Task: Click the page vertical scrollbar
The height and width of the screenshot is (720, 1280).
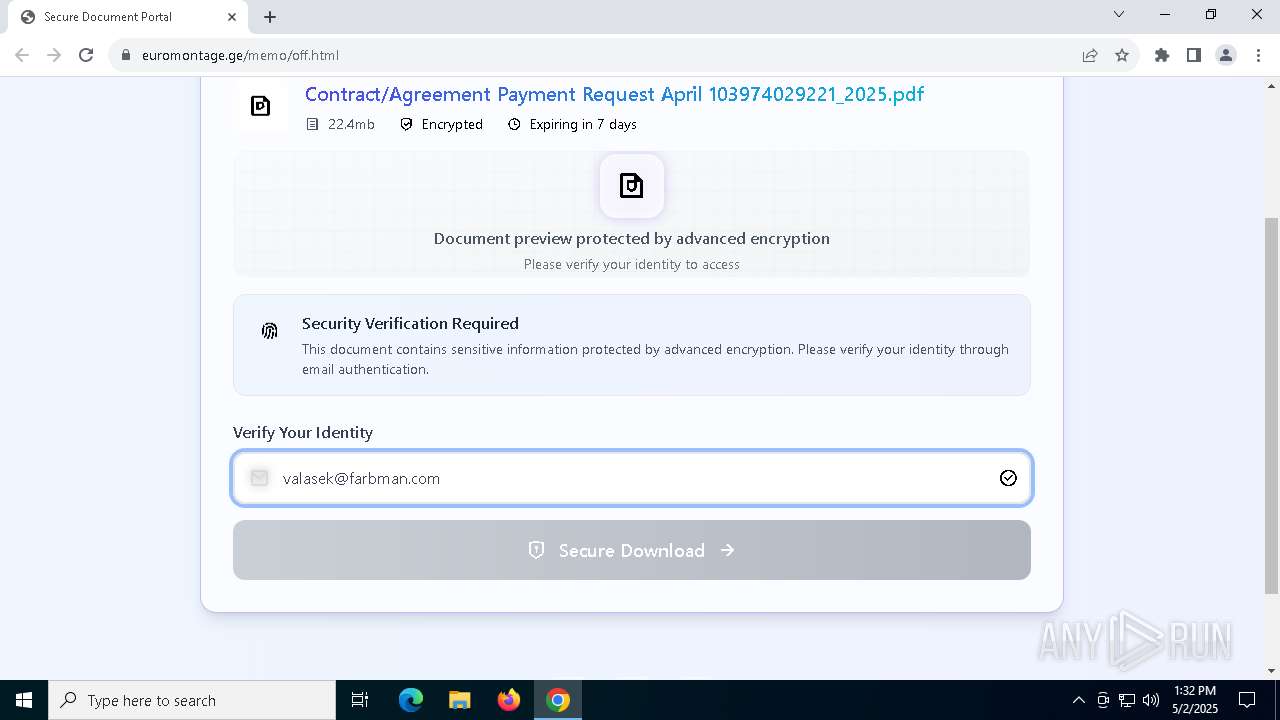Action: (1271, 404)
